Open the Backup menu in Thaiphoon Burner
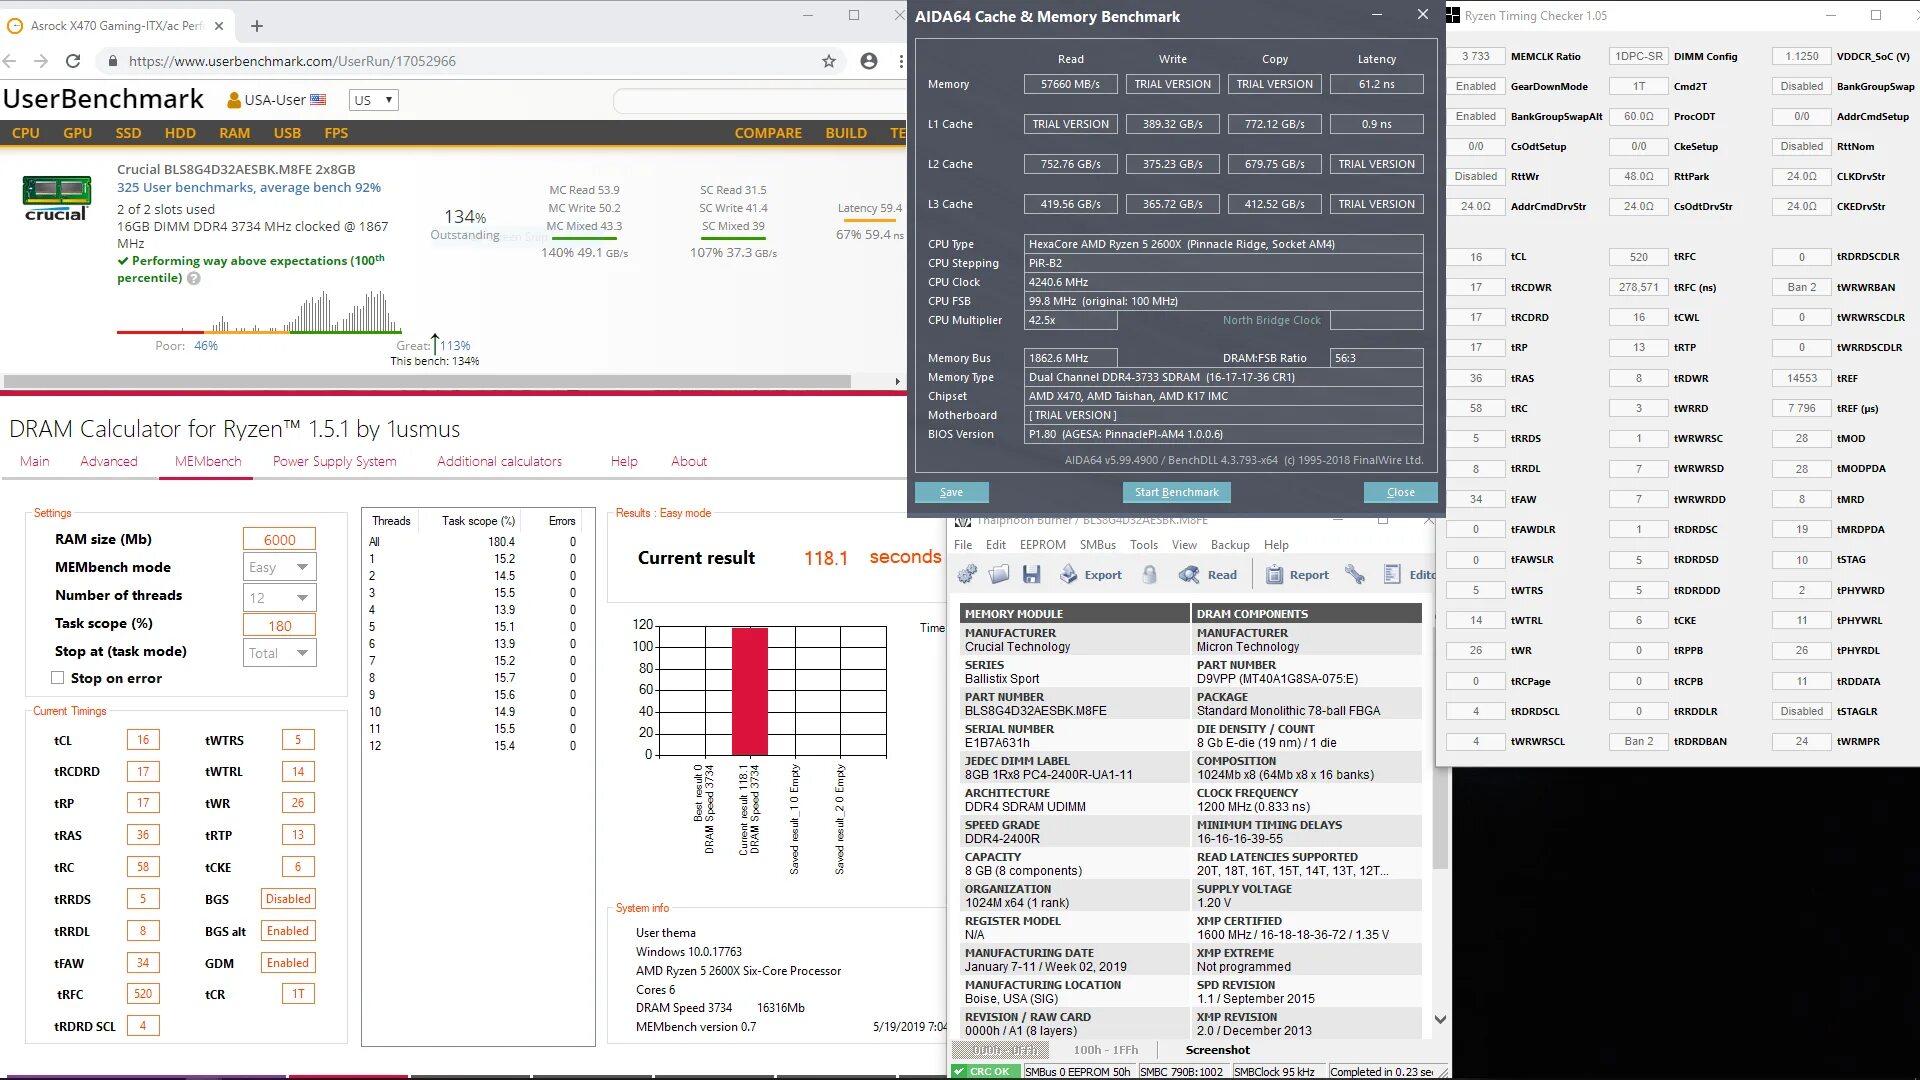The height and width of the screenshot is (1080, 1920). pos(1230,545)
